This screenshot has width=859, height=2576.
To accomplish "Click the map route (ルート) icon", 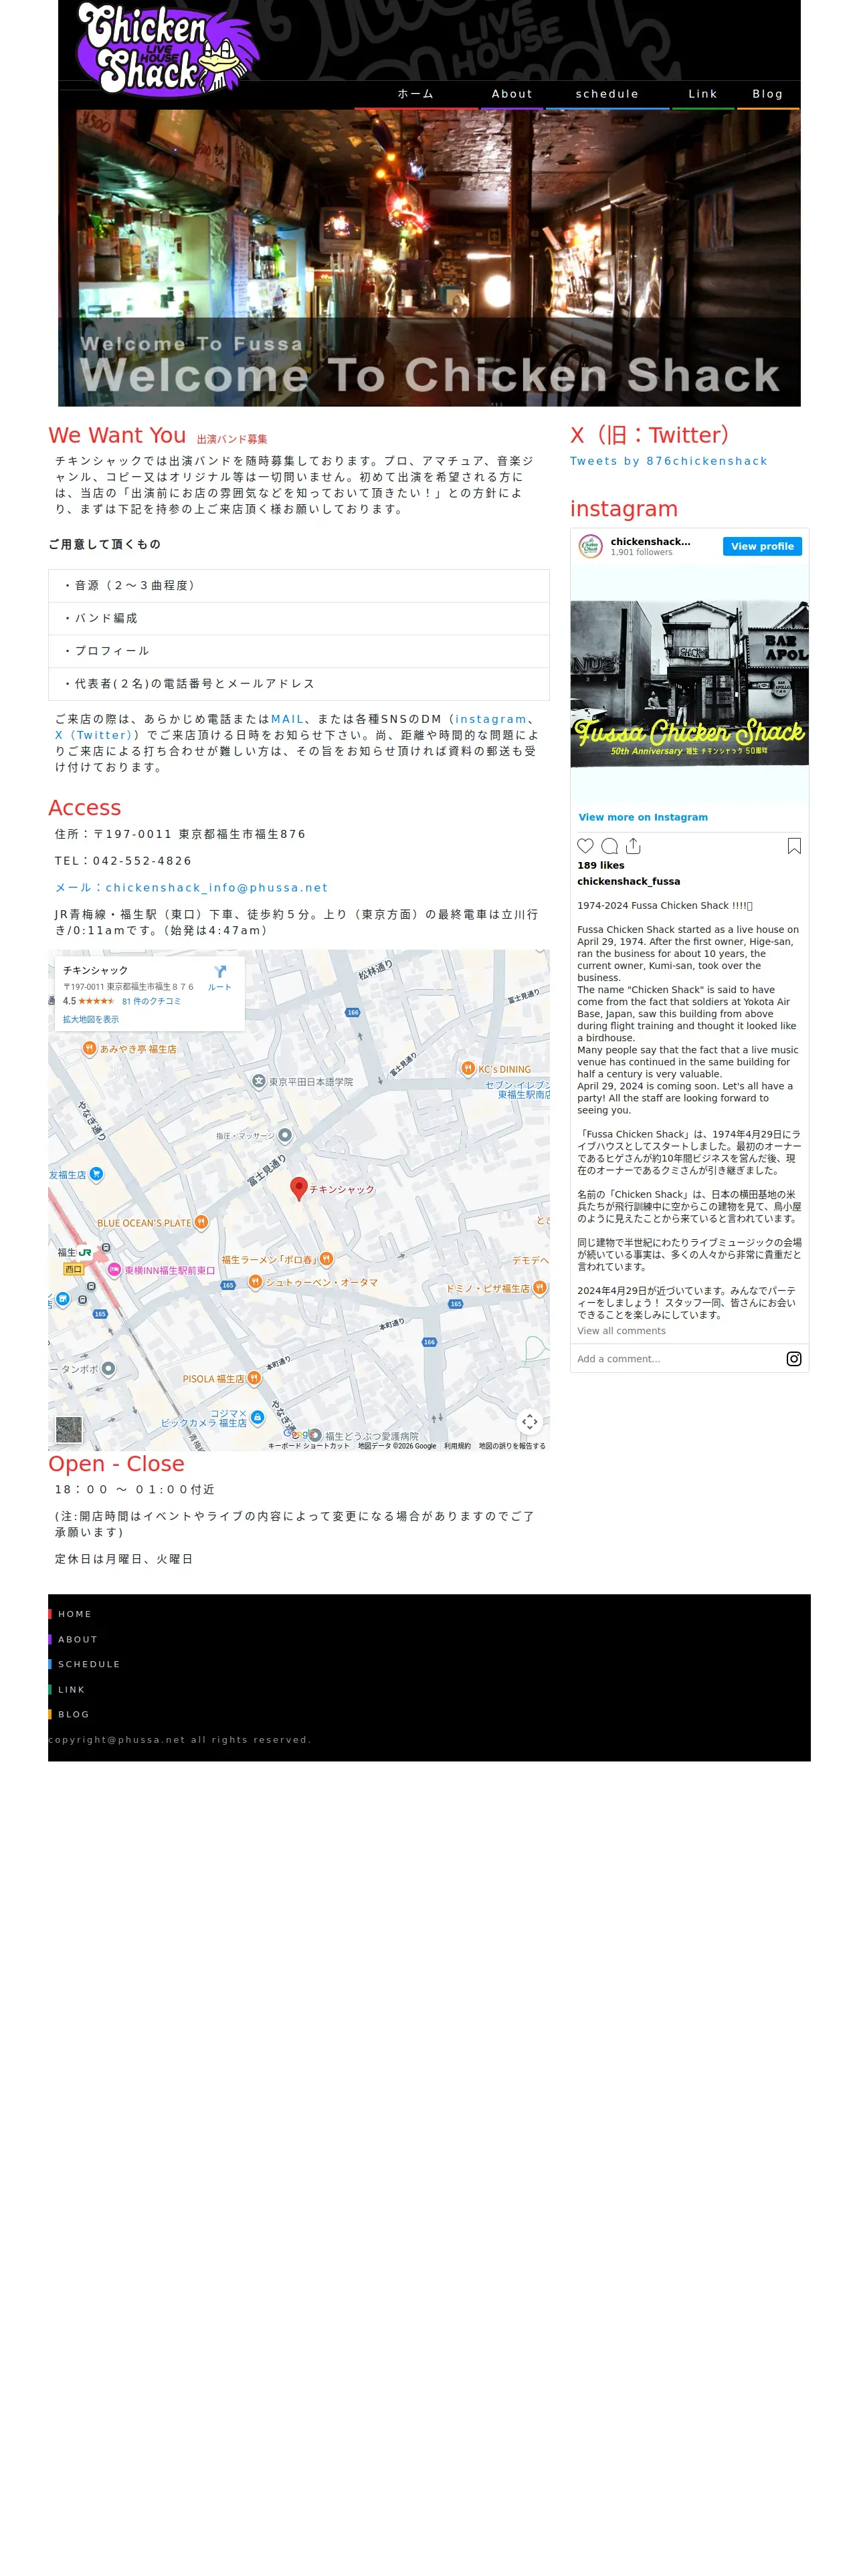I will pyautogui.click(x=220, y=972).
